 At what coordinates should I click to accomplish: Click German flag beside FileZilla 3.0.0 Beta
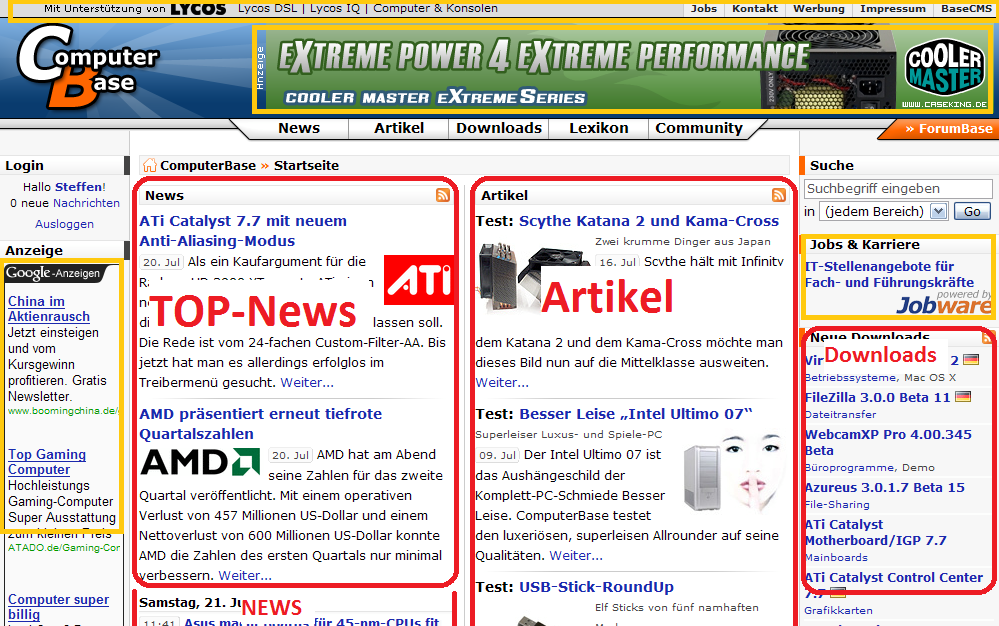963,397
